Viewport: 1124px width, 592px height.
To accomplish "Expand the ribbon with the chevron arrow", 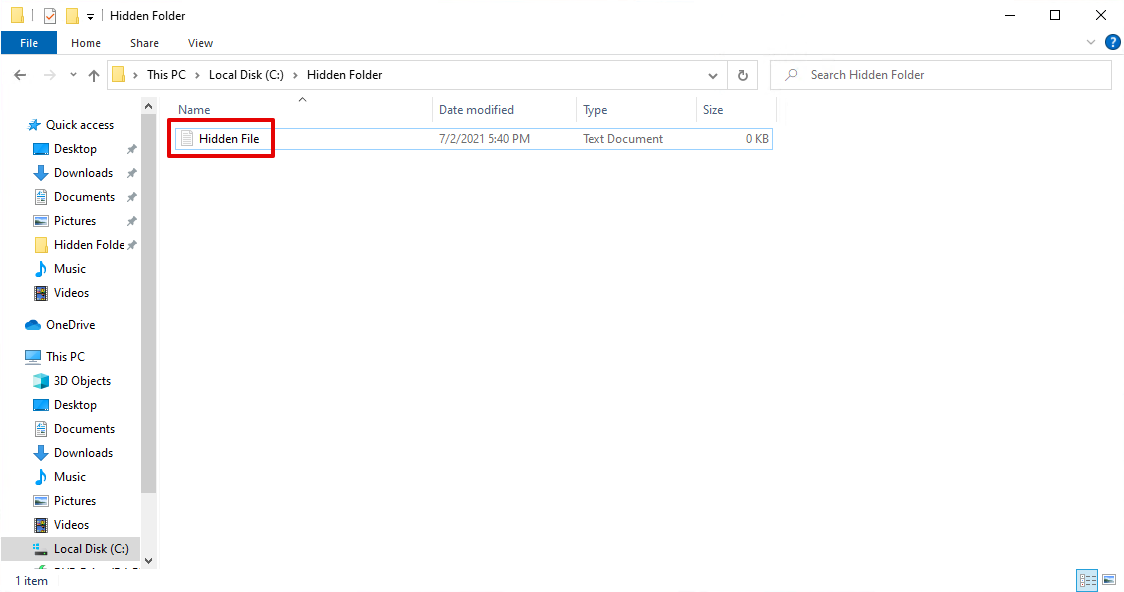I will (x=1090, y=42).
